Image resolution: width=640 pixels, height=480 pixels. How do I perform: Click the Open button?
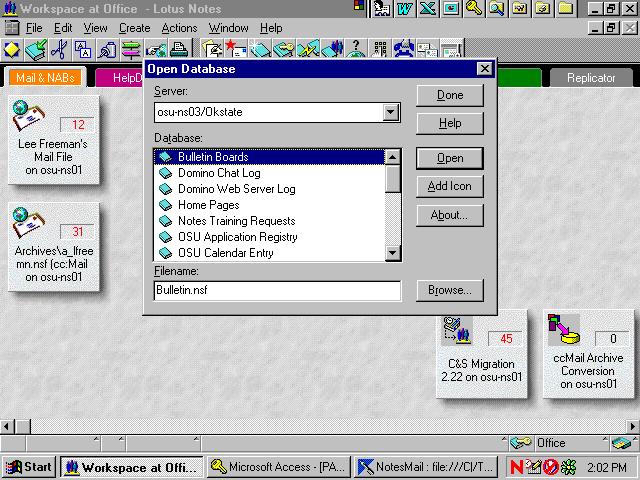pos(450,158)
